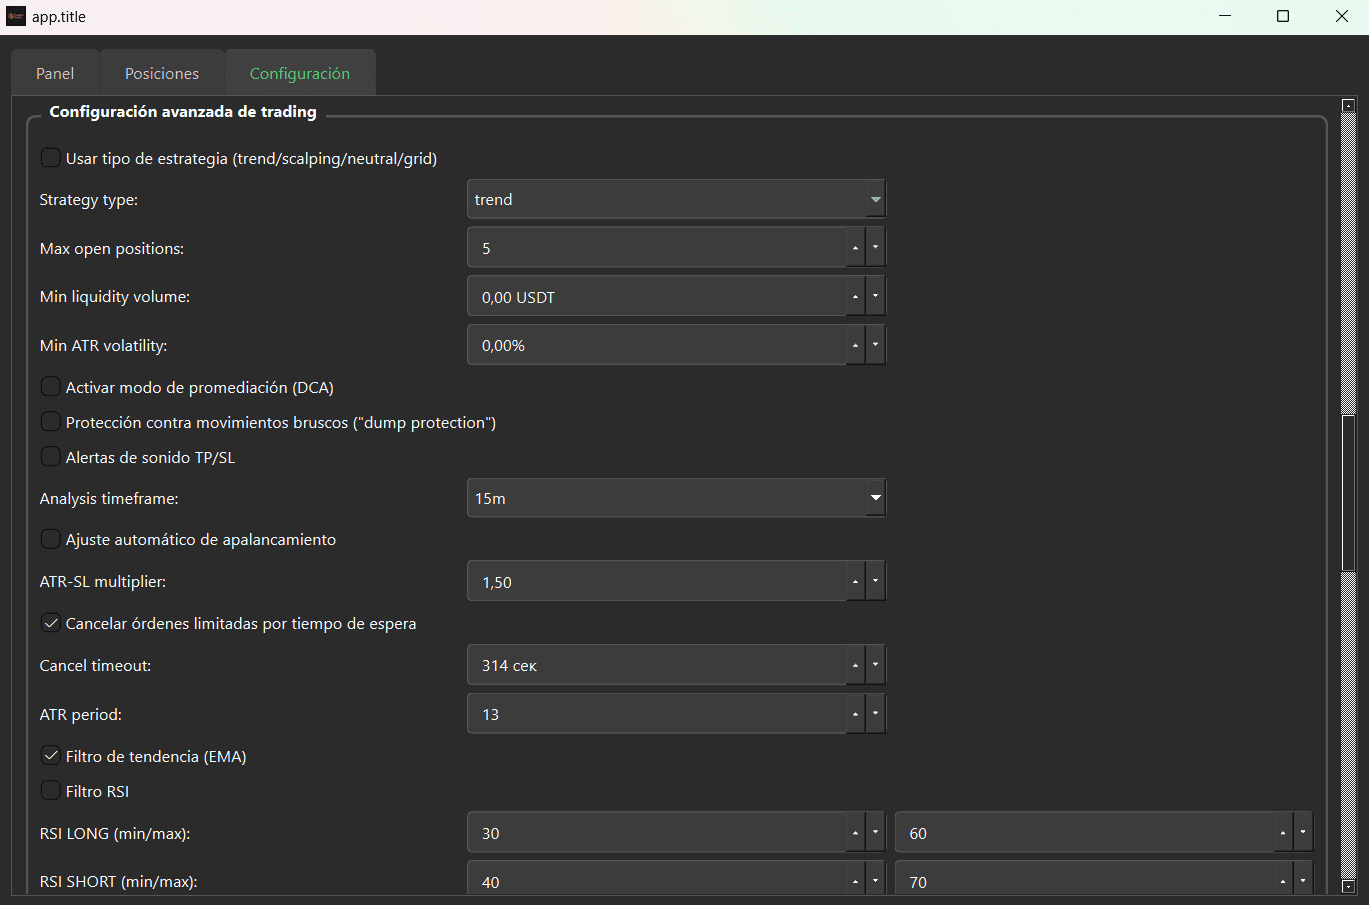The height and width of the screenshot is (905, 1369).
Task: Enable "Usar tipo de estrategia" option
Action: coord(50,156)
